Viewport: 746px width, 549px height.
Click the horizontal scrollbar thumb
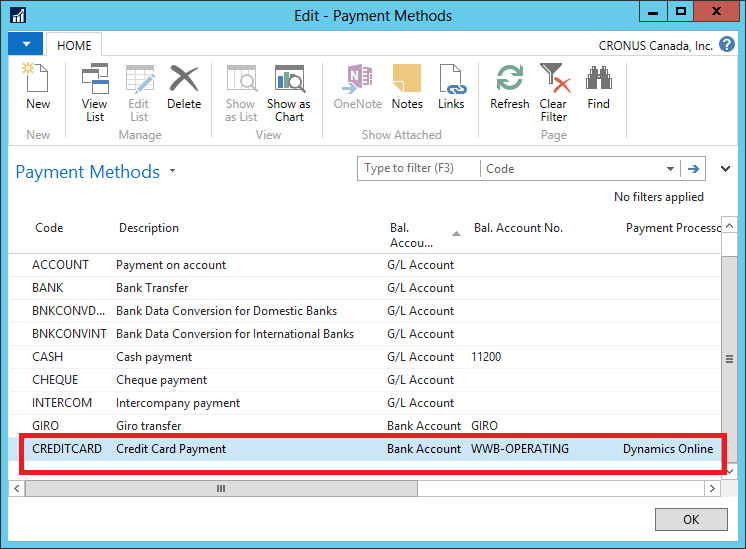221,488
